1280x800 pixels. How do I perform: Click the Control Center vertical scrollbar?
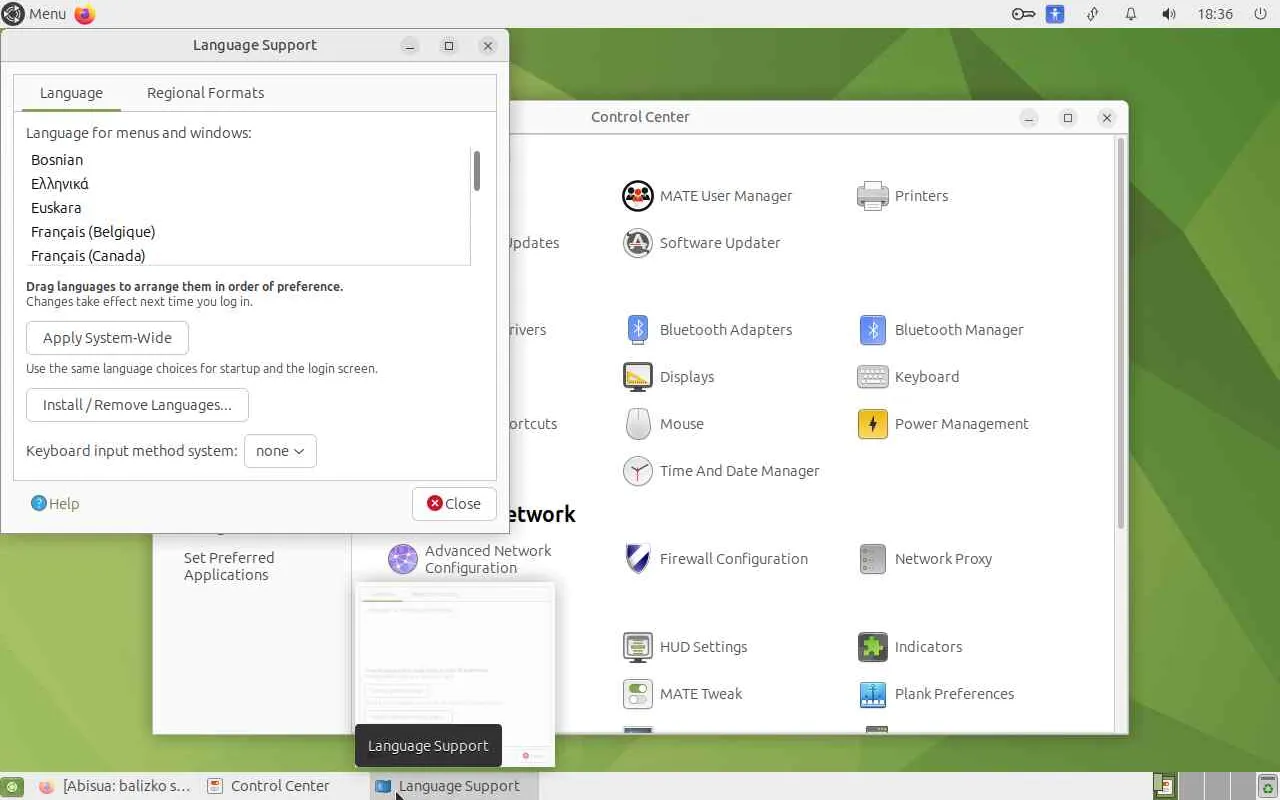click(1121, 334)
